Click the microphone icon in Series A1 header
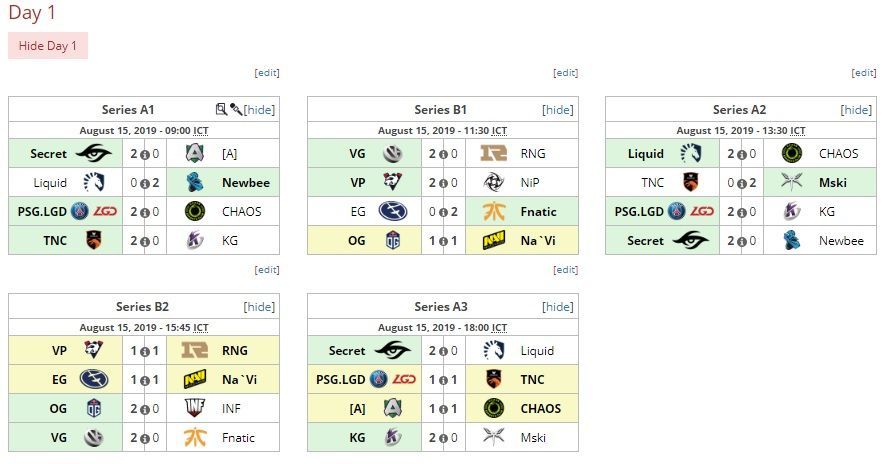The image size is (888, 464). (236, 109)
